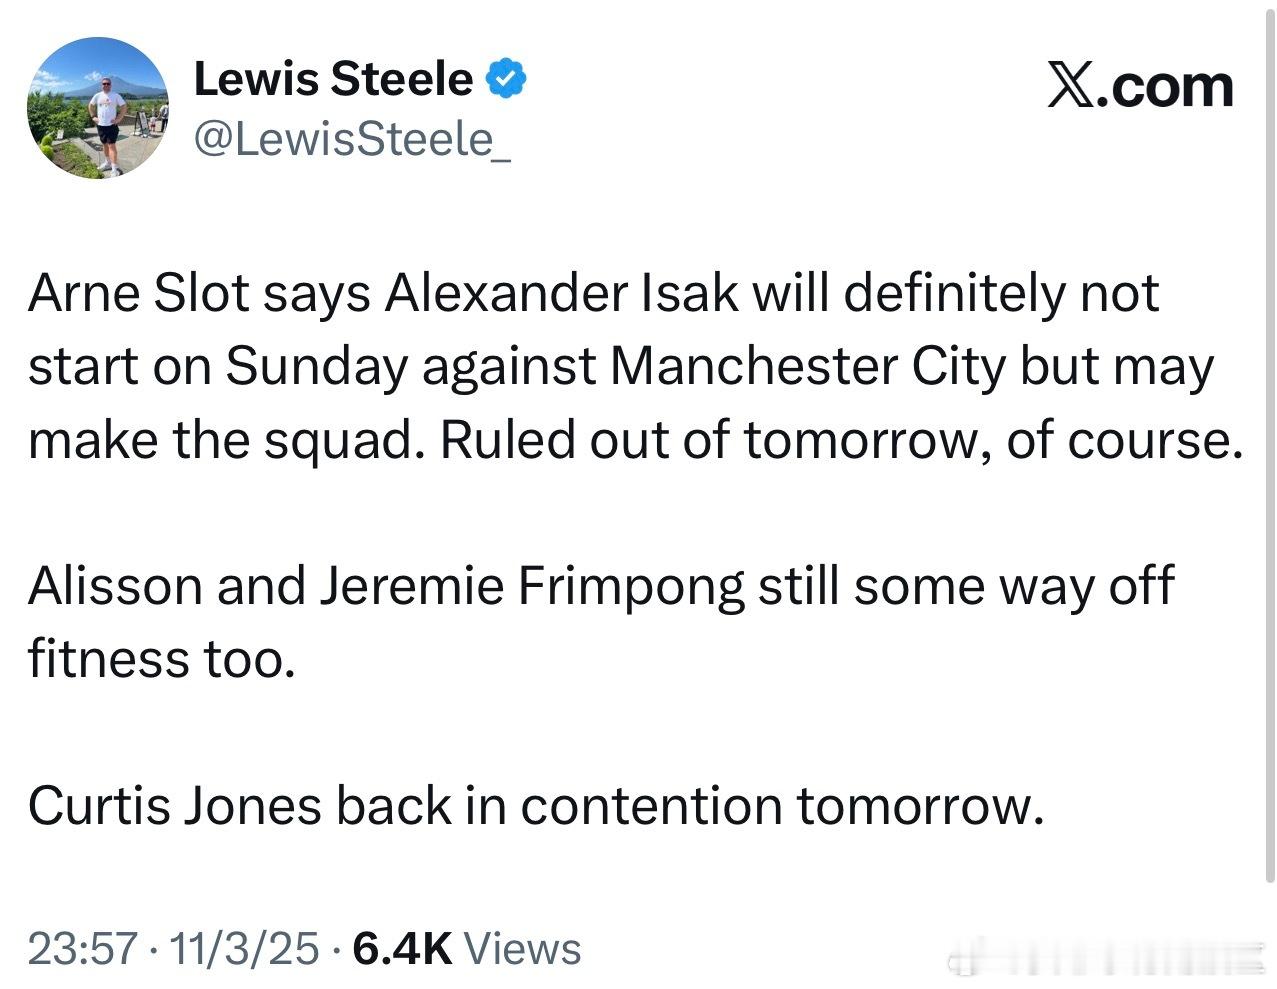Click the blurred watermark in the corner

[1108, 954]
